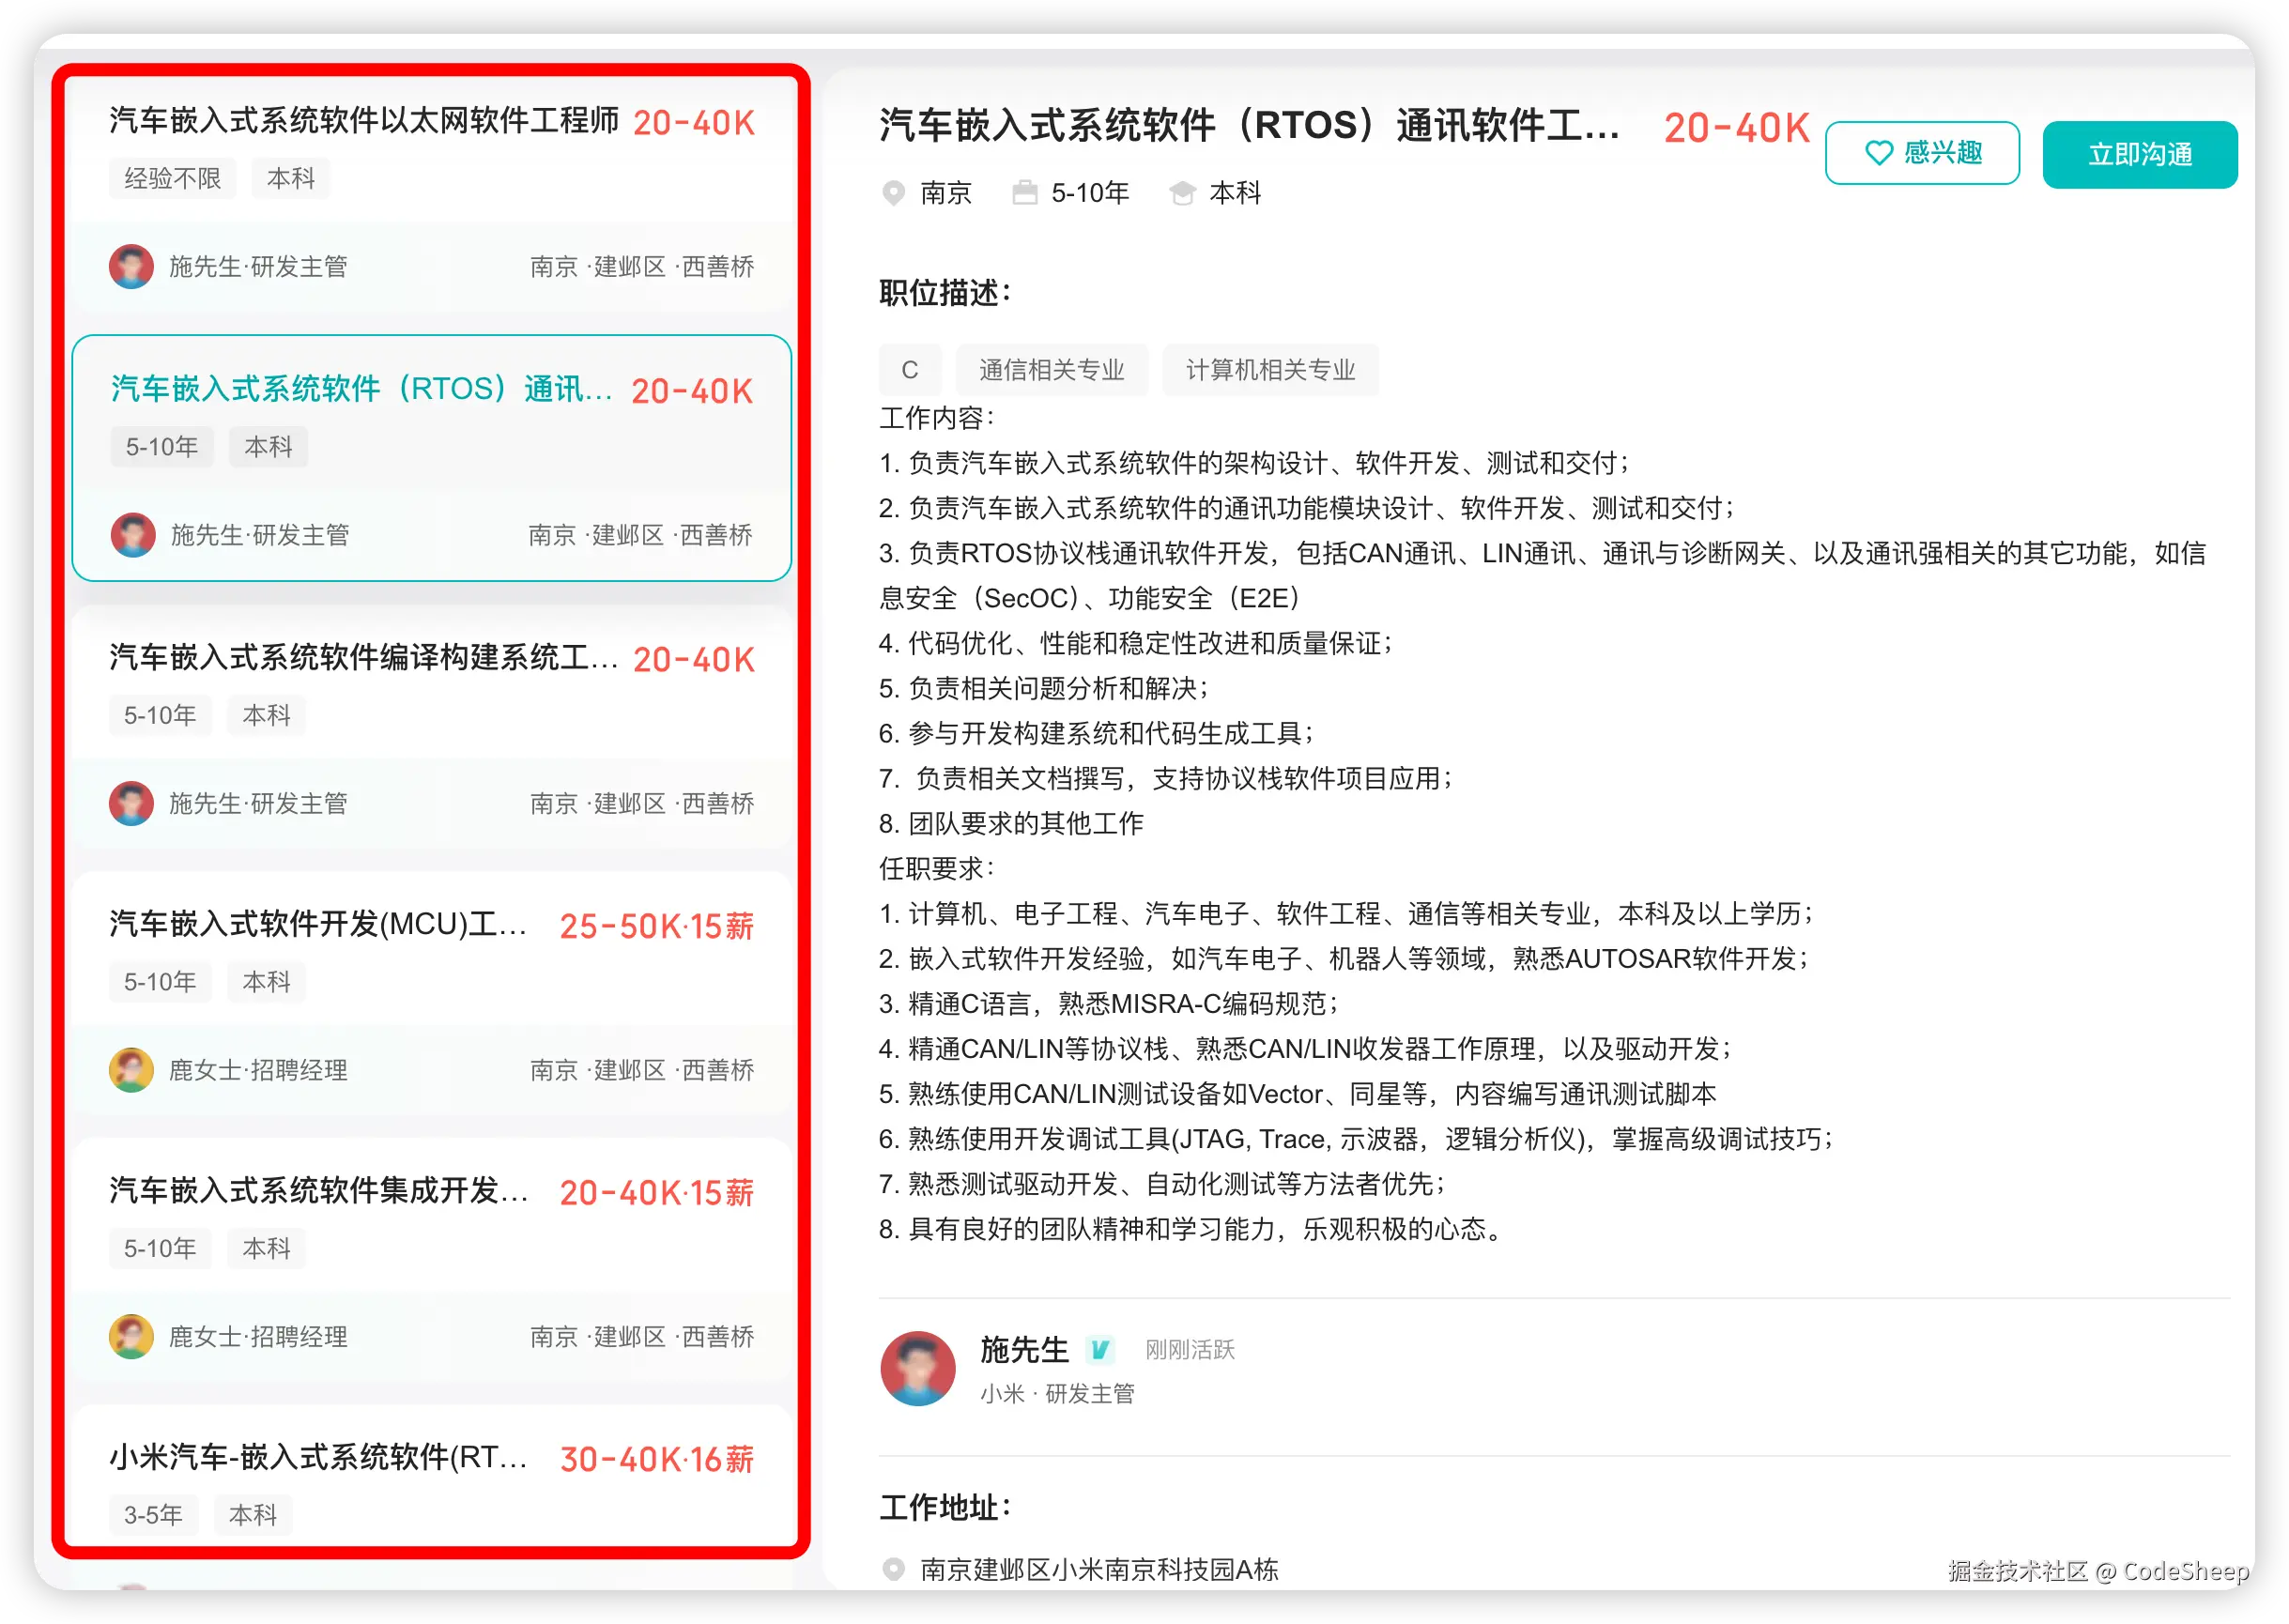This screenshot has width=2289, height=1624.
Task: Click the graduation cap icon beside 本科
Action: coord(1182,193)
